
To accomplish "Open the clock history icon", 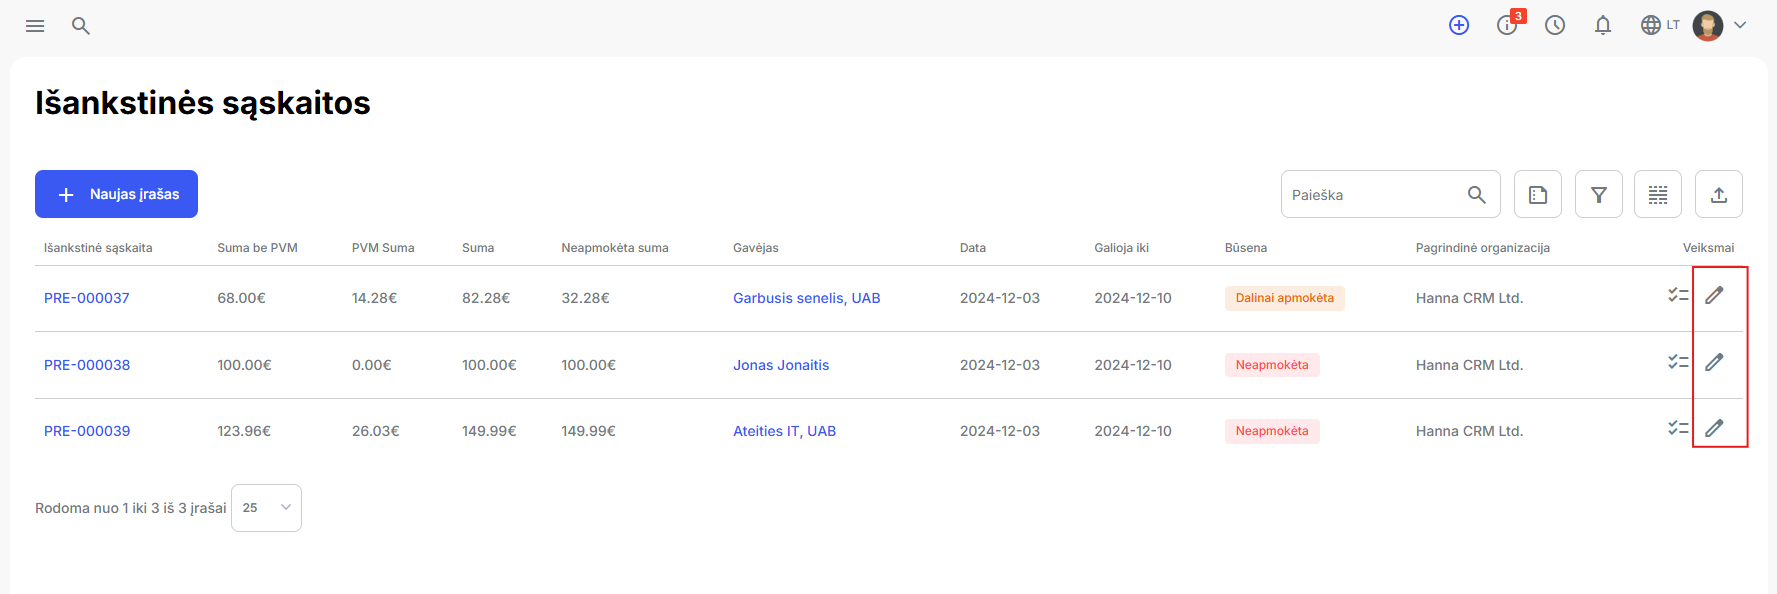I will pos(1555,25).
